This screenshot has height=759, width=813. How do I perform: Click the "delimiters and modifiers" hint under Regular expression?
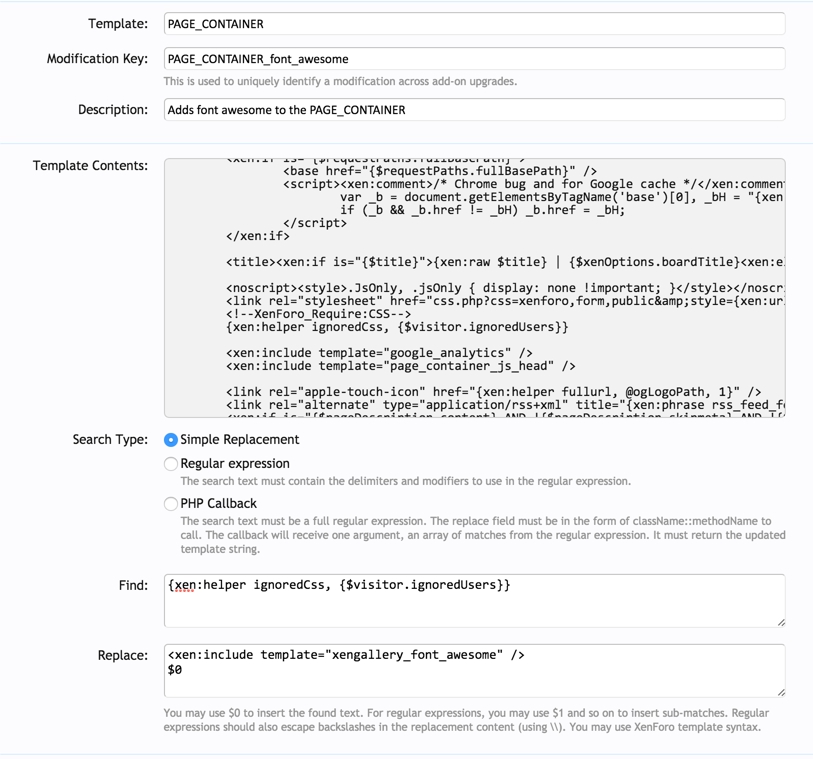coord(405,481)
